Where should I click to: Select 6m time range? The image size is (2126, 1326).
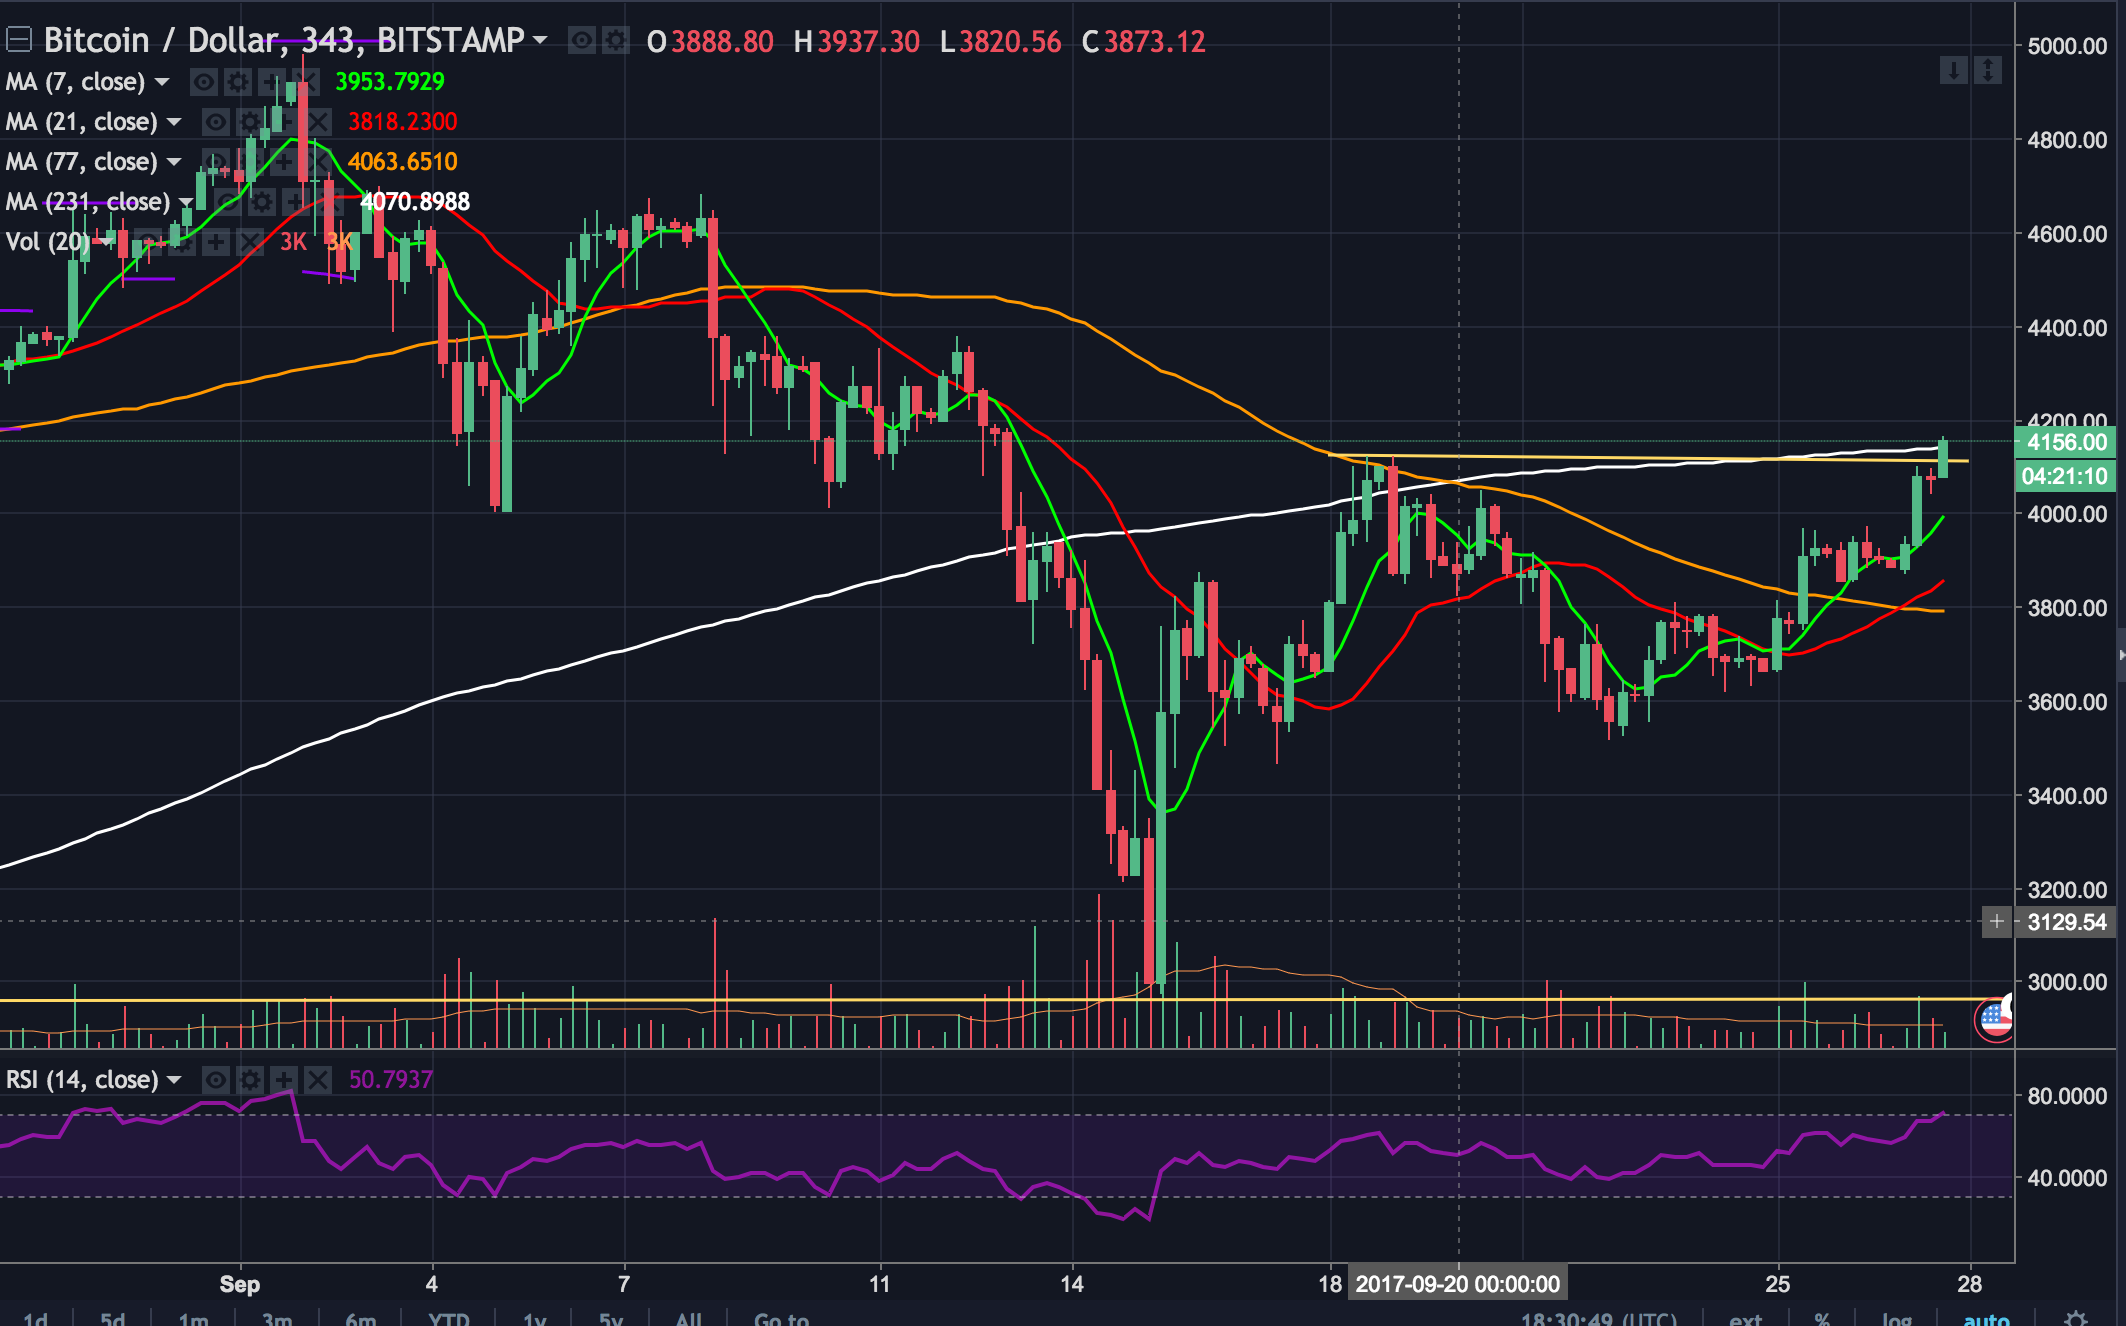[361, 1319]
